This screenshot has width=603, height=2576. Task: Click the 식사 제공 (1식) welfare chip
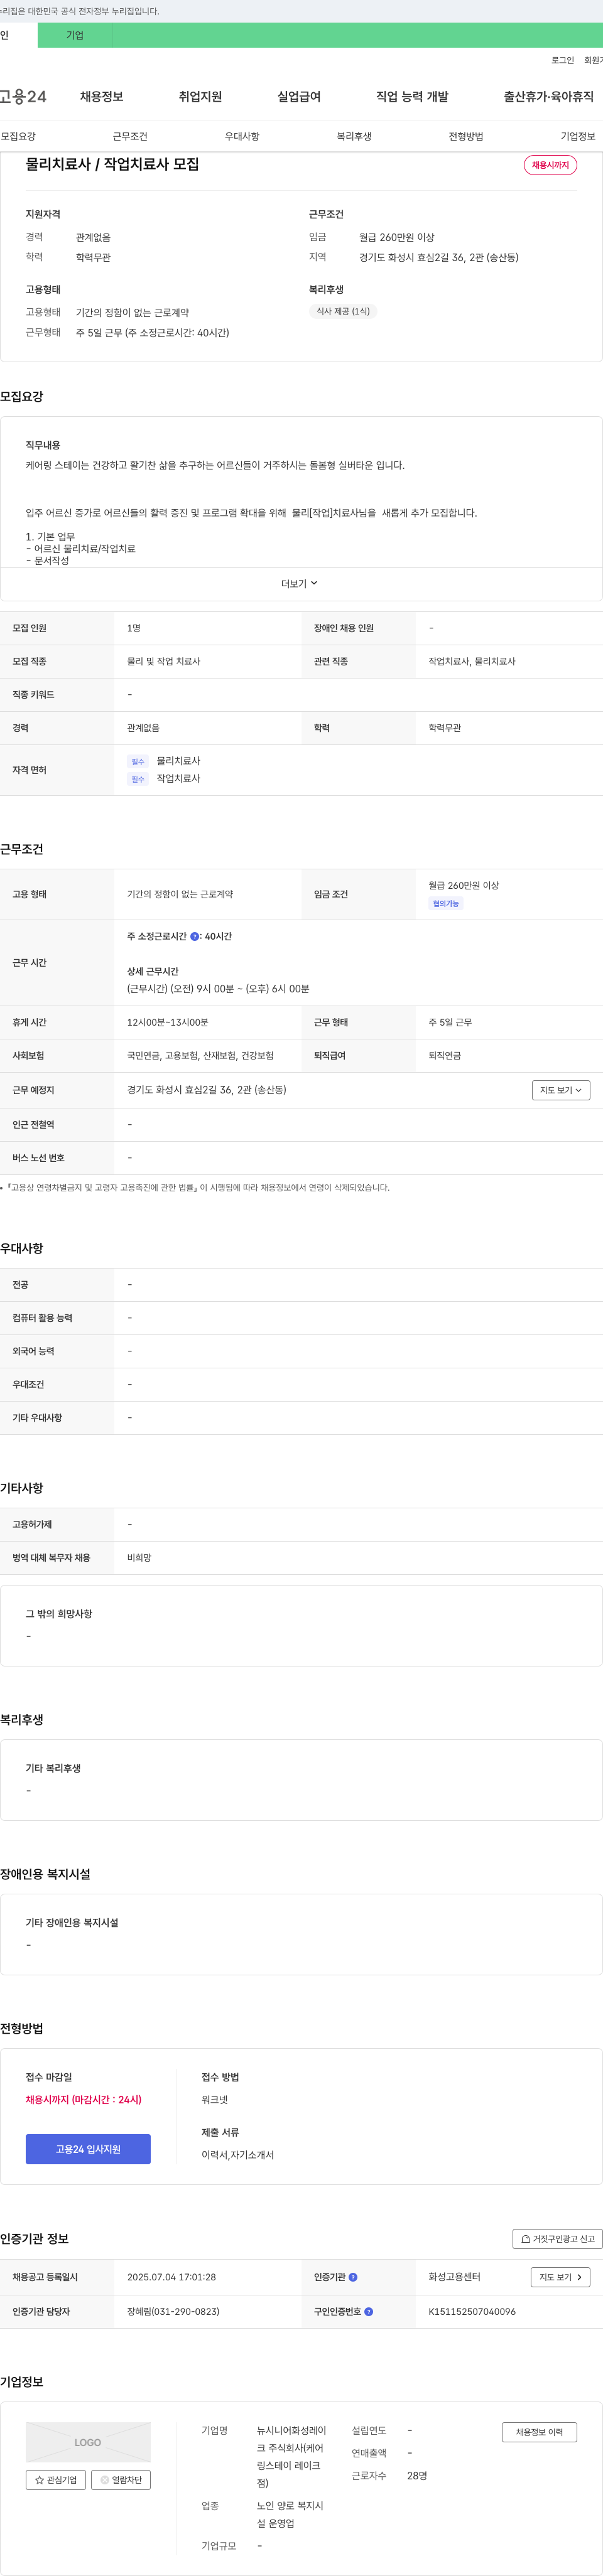tap(343, 312)
